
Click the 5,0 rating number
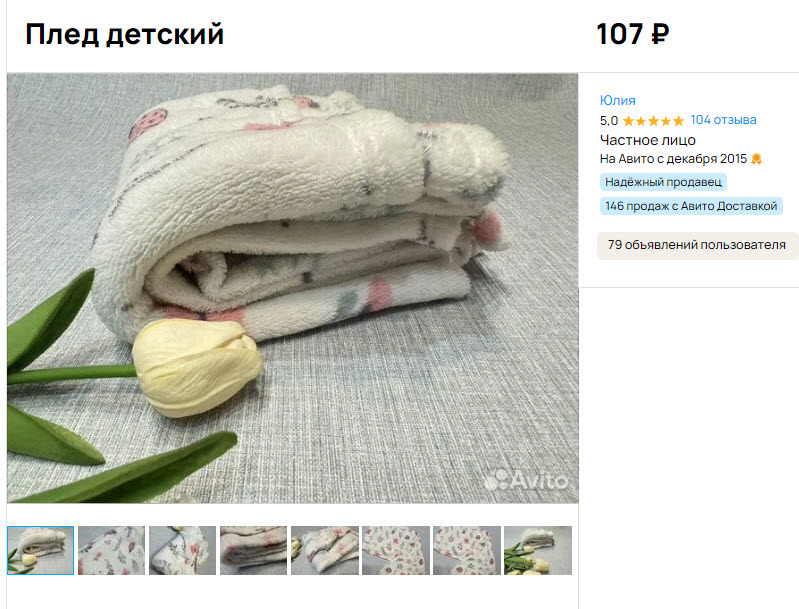pyautogui.click(x=608, y=121)
